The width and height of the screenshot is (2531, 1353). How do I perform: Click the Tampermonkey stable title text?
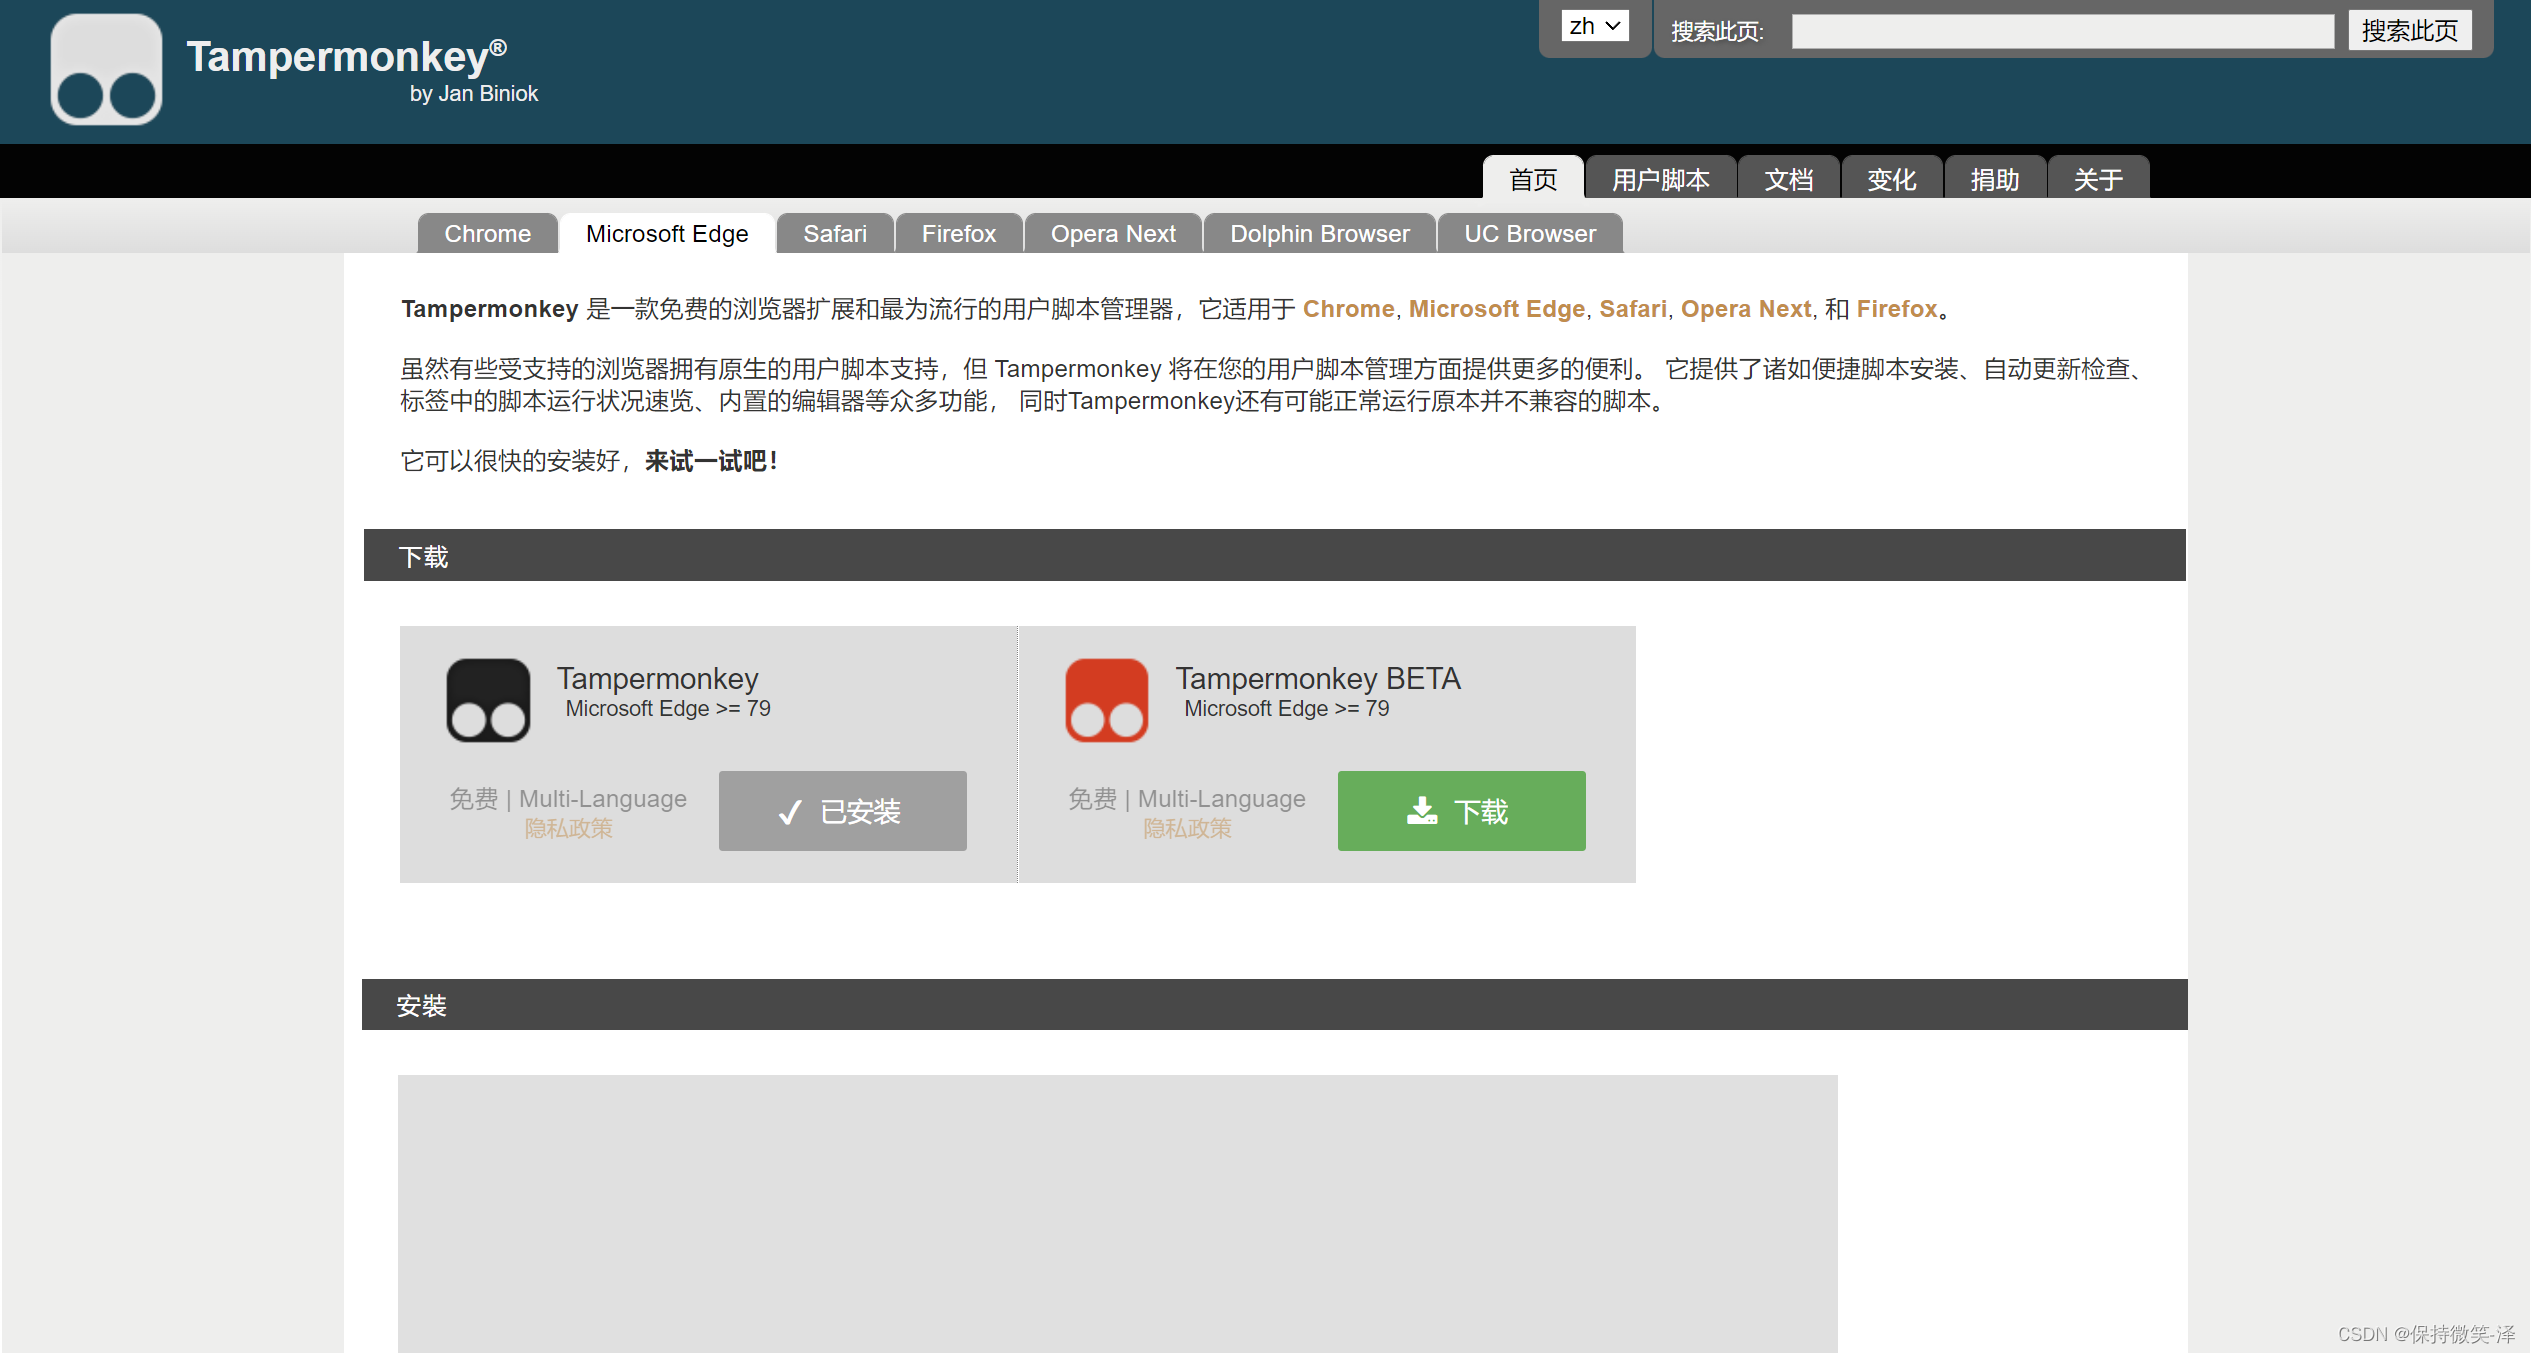click(x=658, y=678)
